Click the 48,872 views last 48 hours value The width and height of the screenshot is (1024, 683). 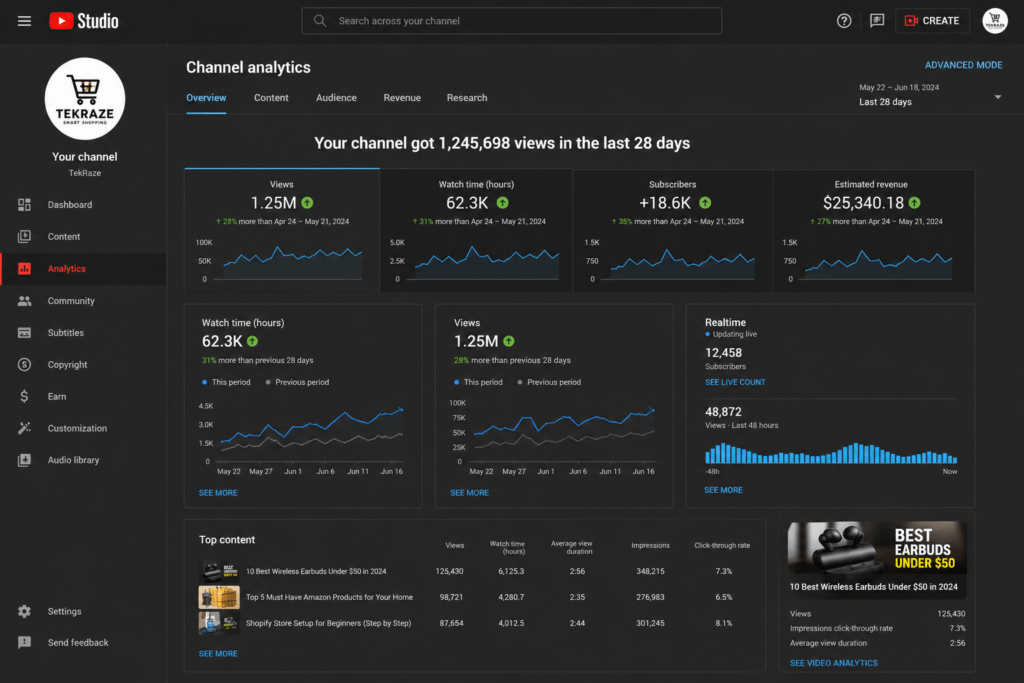[x=723, y=412]
